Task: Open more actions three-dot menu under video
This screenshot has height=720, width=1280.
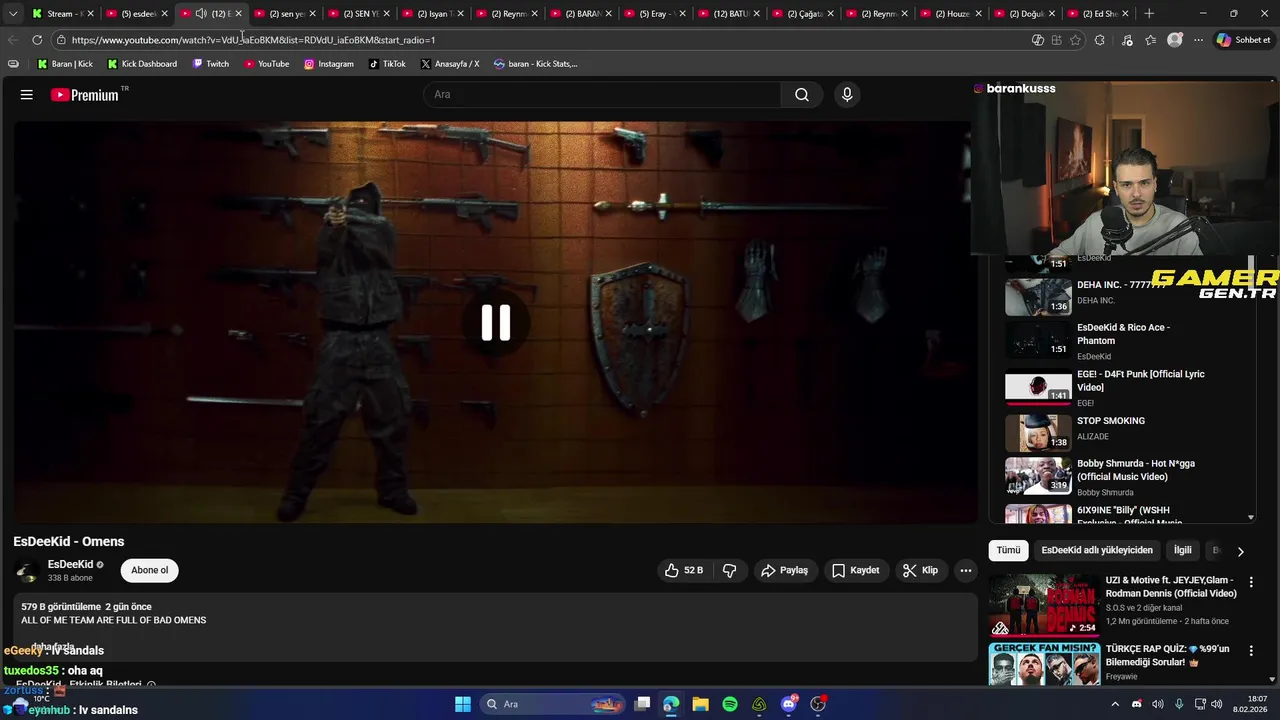Action: point(966,570)
